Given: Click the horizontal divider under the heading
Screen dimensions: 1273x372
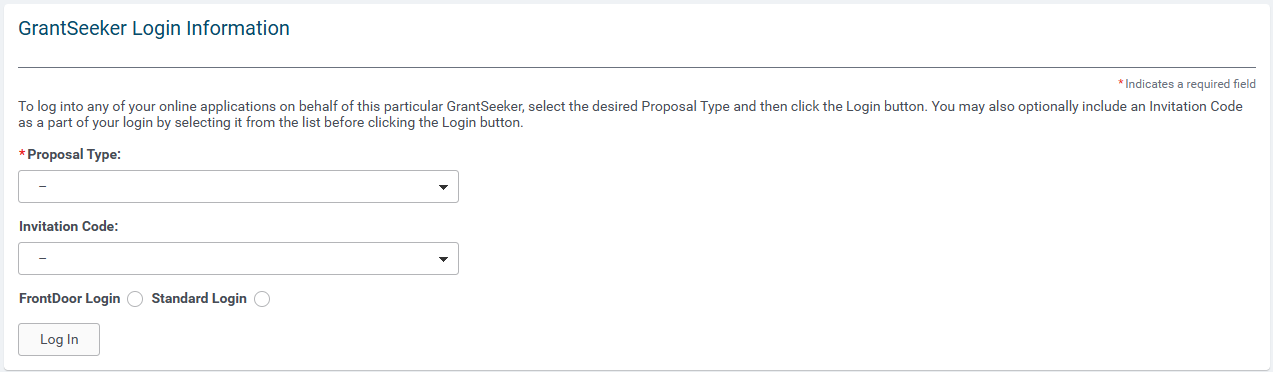Looking at the screenshot, I should click(x=637, y=67).
